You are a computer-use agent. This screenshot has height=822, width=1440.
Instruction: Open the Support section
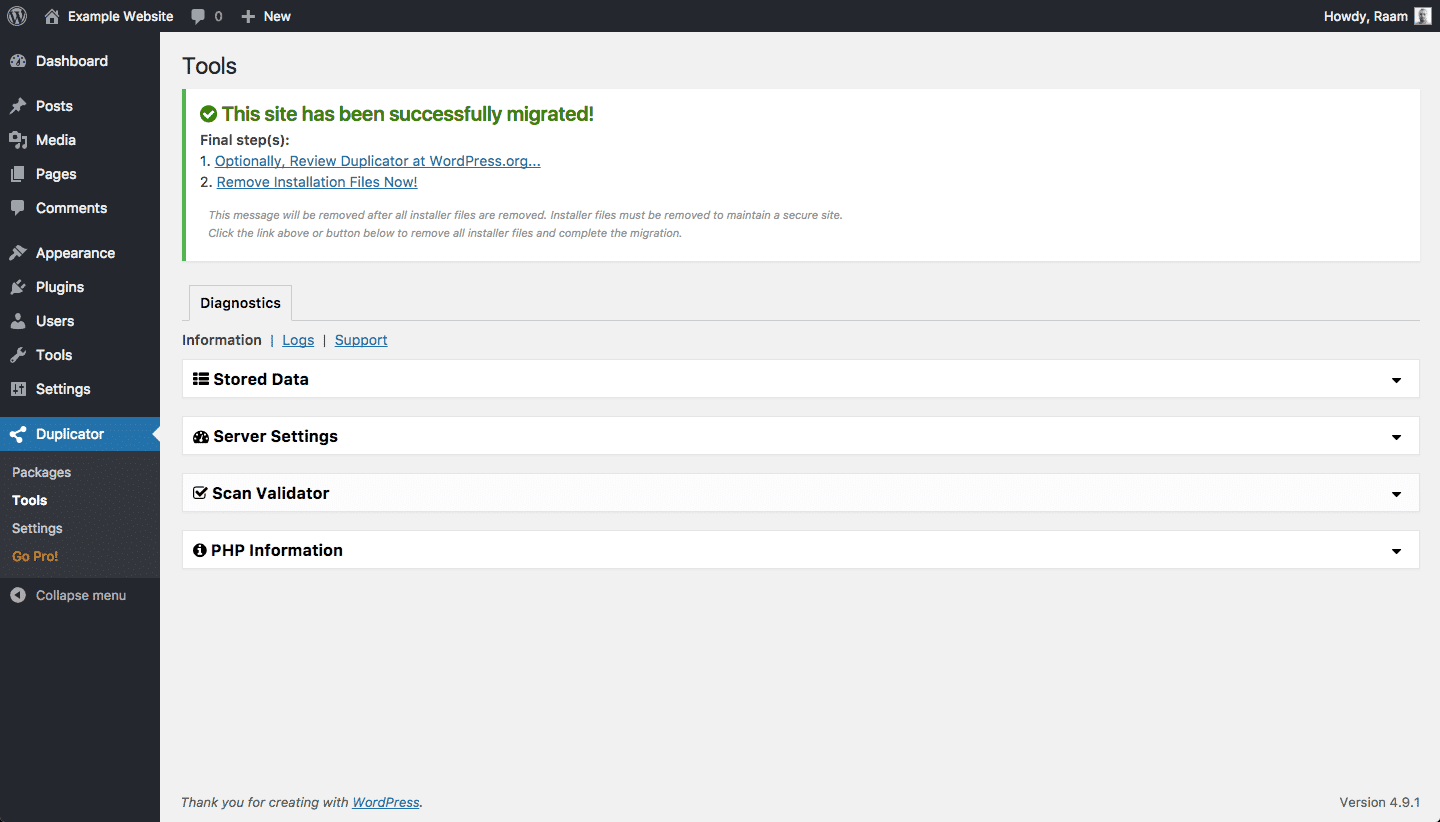pyautogui.click(x=360, y=340)
